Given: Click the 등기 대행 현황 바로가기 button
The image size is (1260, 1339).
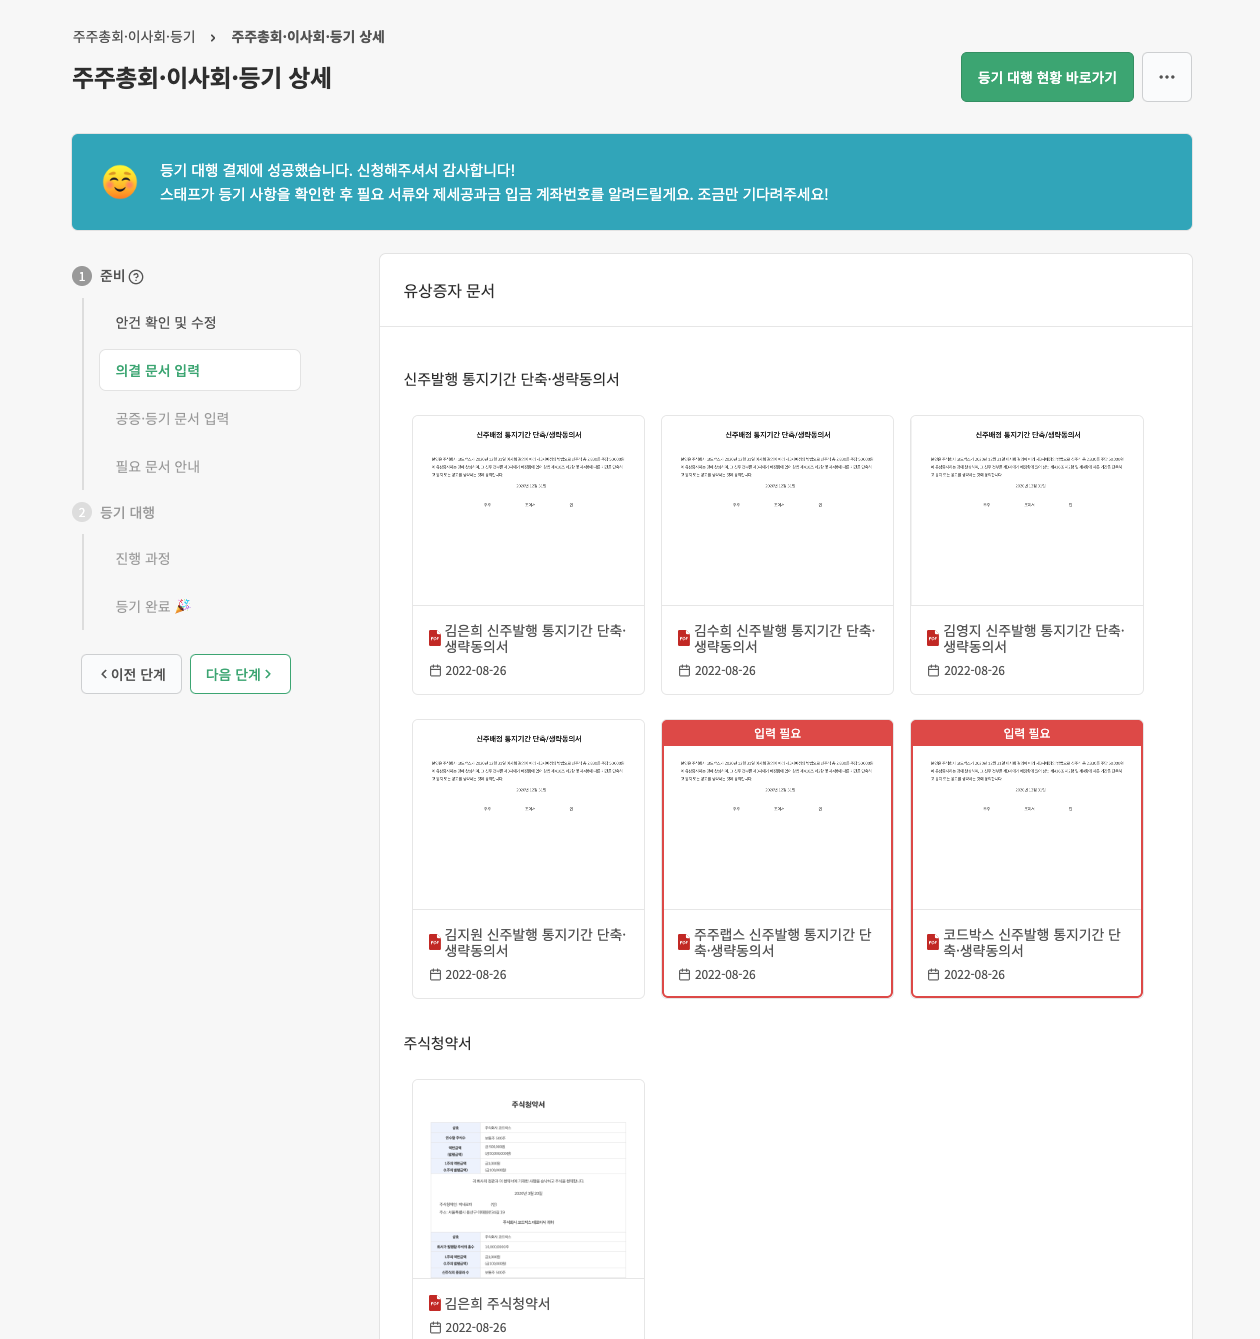Looking at the screenshot, I should [x=1047, y=77].
